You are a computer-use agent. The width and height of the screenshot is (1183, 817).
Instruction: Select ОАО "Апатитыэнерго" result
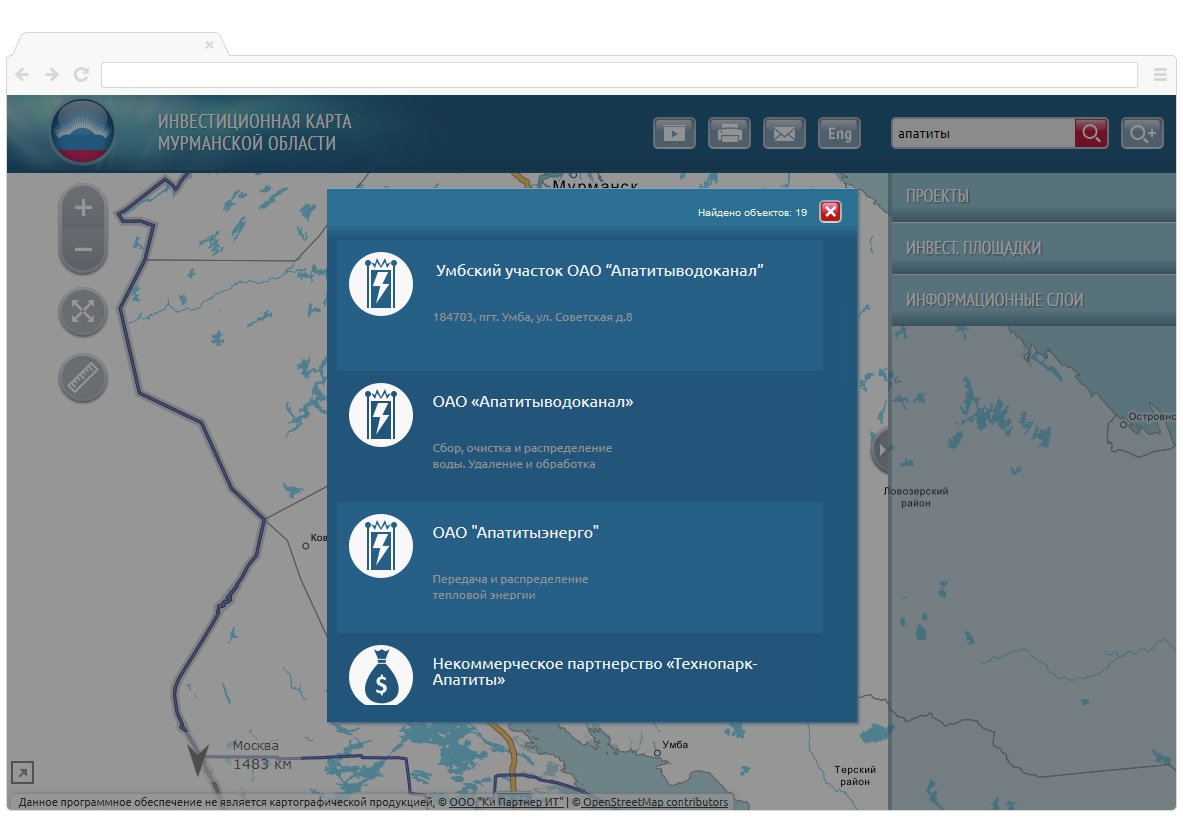(x=579, y=567)
